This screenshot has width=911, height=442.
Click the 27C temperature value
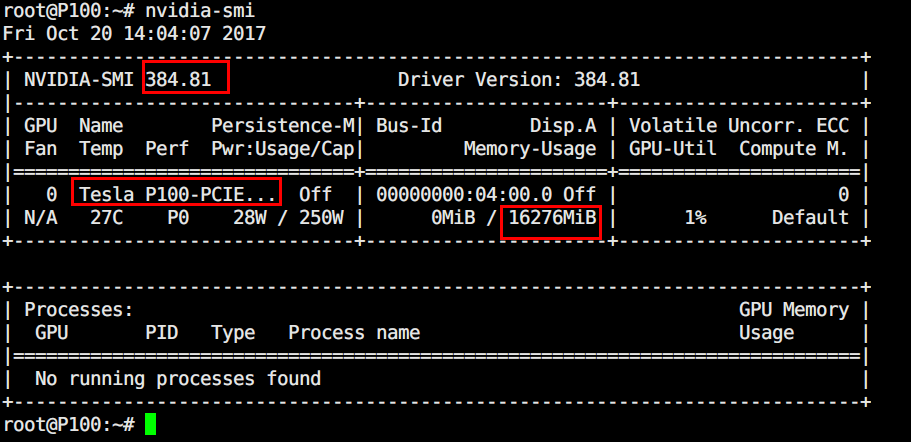[x=107, y=218]
